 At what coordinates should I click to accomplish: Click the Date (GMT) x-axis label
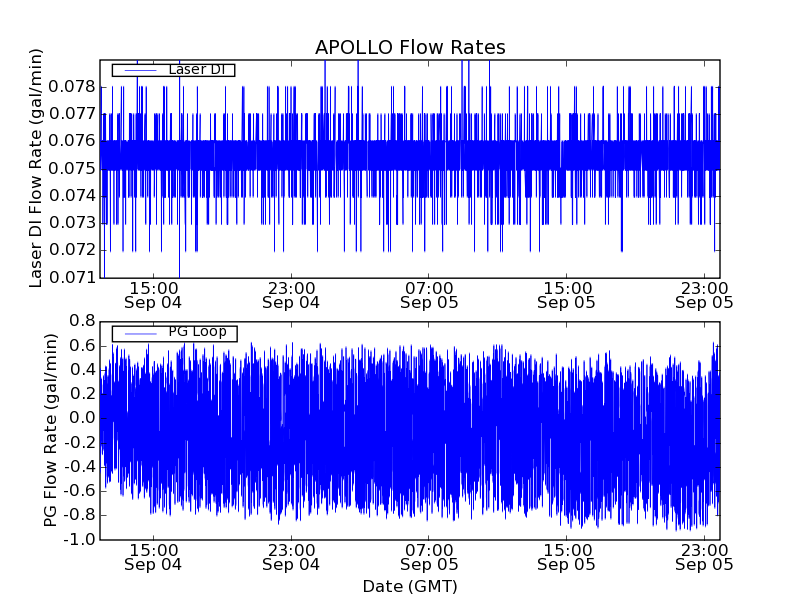tap(410, 586)
